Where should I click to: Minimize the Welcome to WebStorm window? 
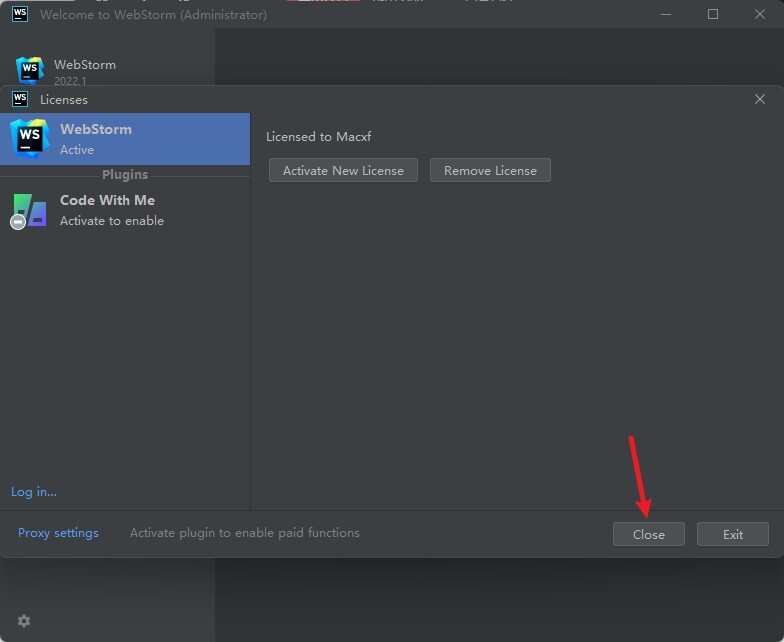[666, 14]
